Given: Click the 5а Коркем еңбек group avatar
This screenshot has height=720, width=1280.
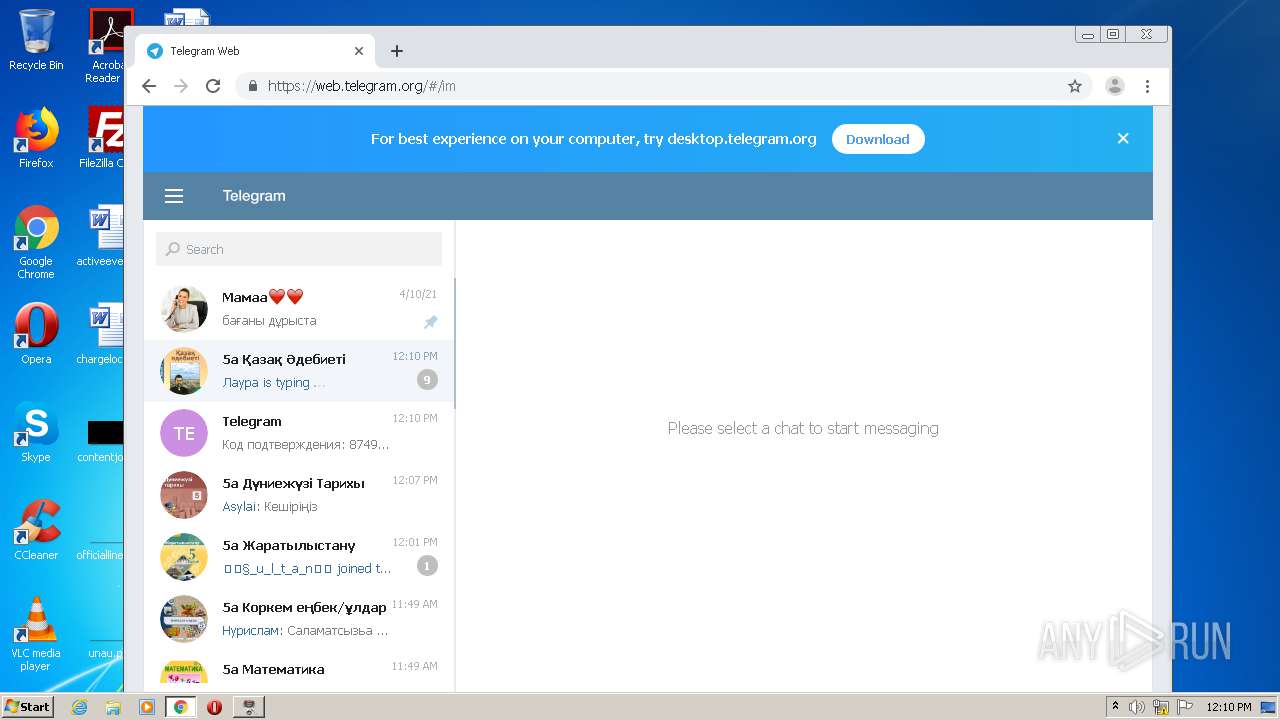Looking at the screenshot, I should click(184, 619).
